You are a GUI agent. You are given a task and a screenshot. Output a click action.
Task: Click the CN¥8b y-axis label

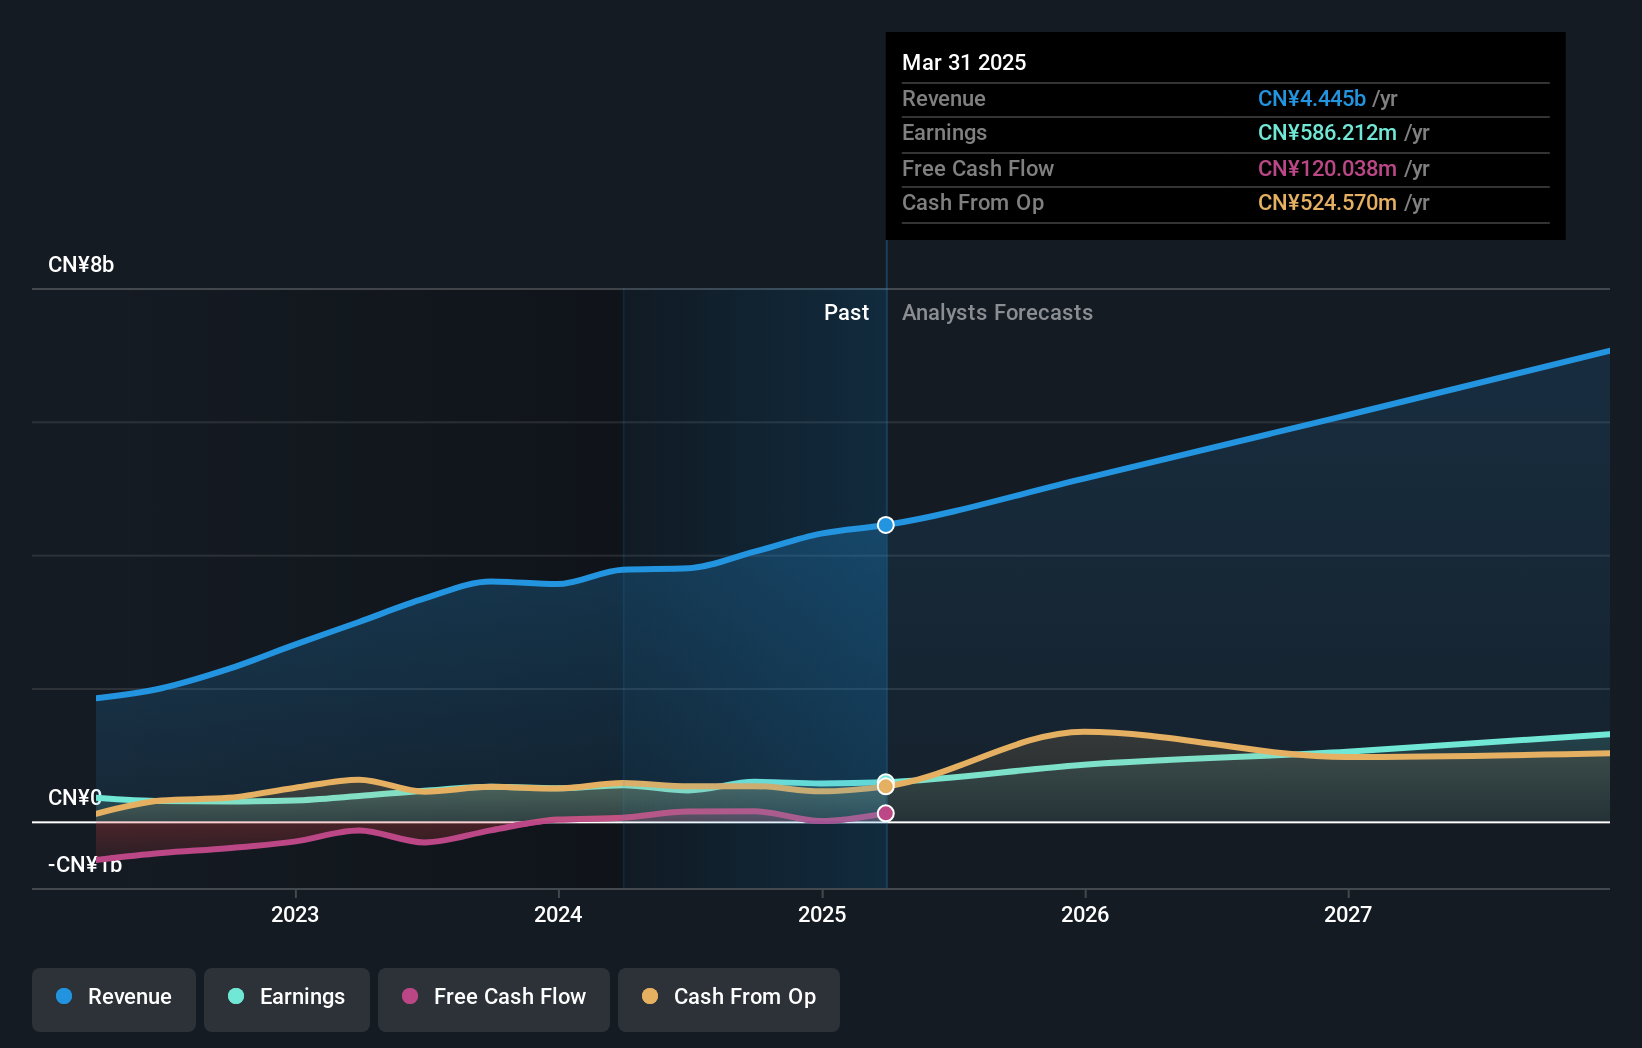[81, 265]
